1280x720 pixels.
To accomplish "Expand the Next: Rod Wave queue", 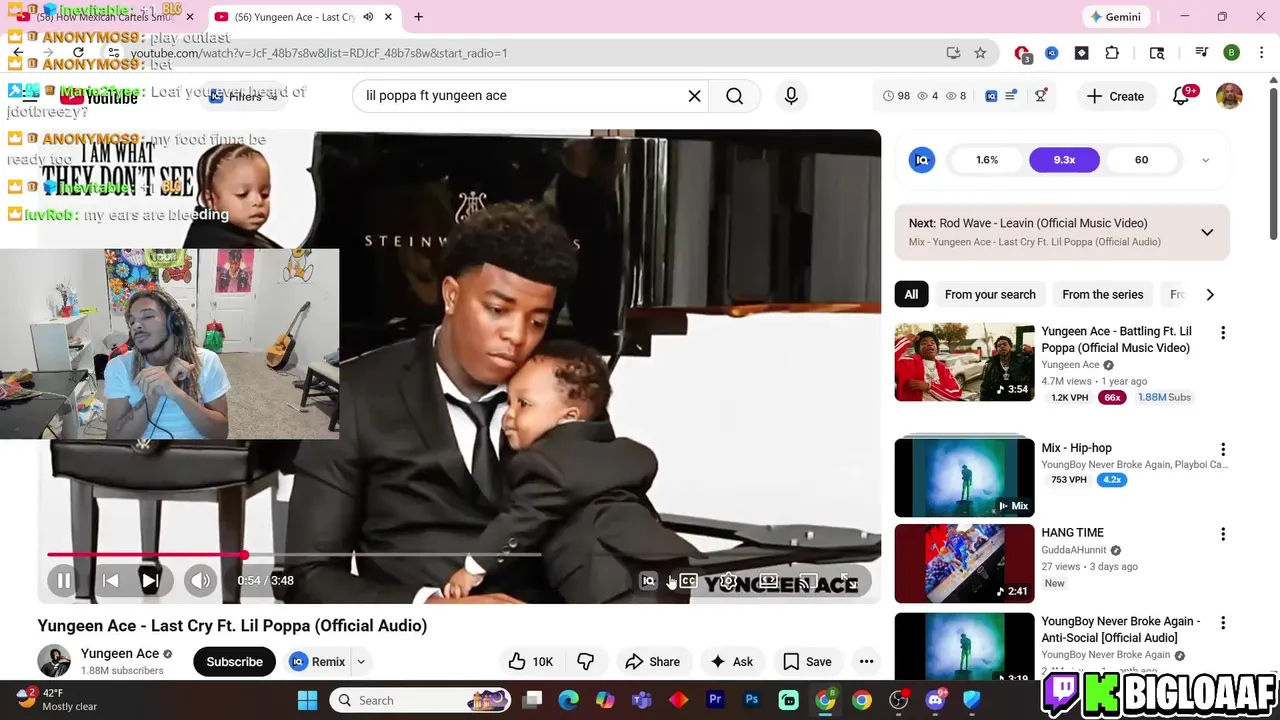I will 1207,232.
